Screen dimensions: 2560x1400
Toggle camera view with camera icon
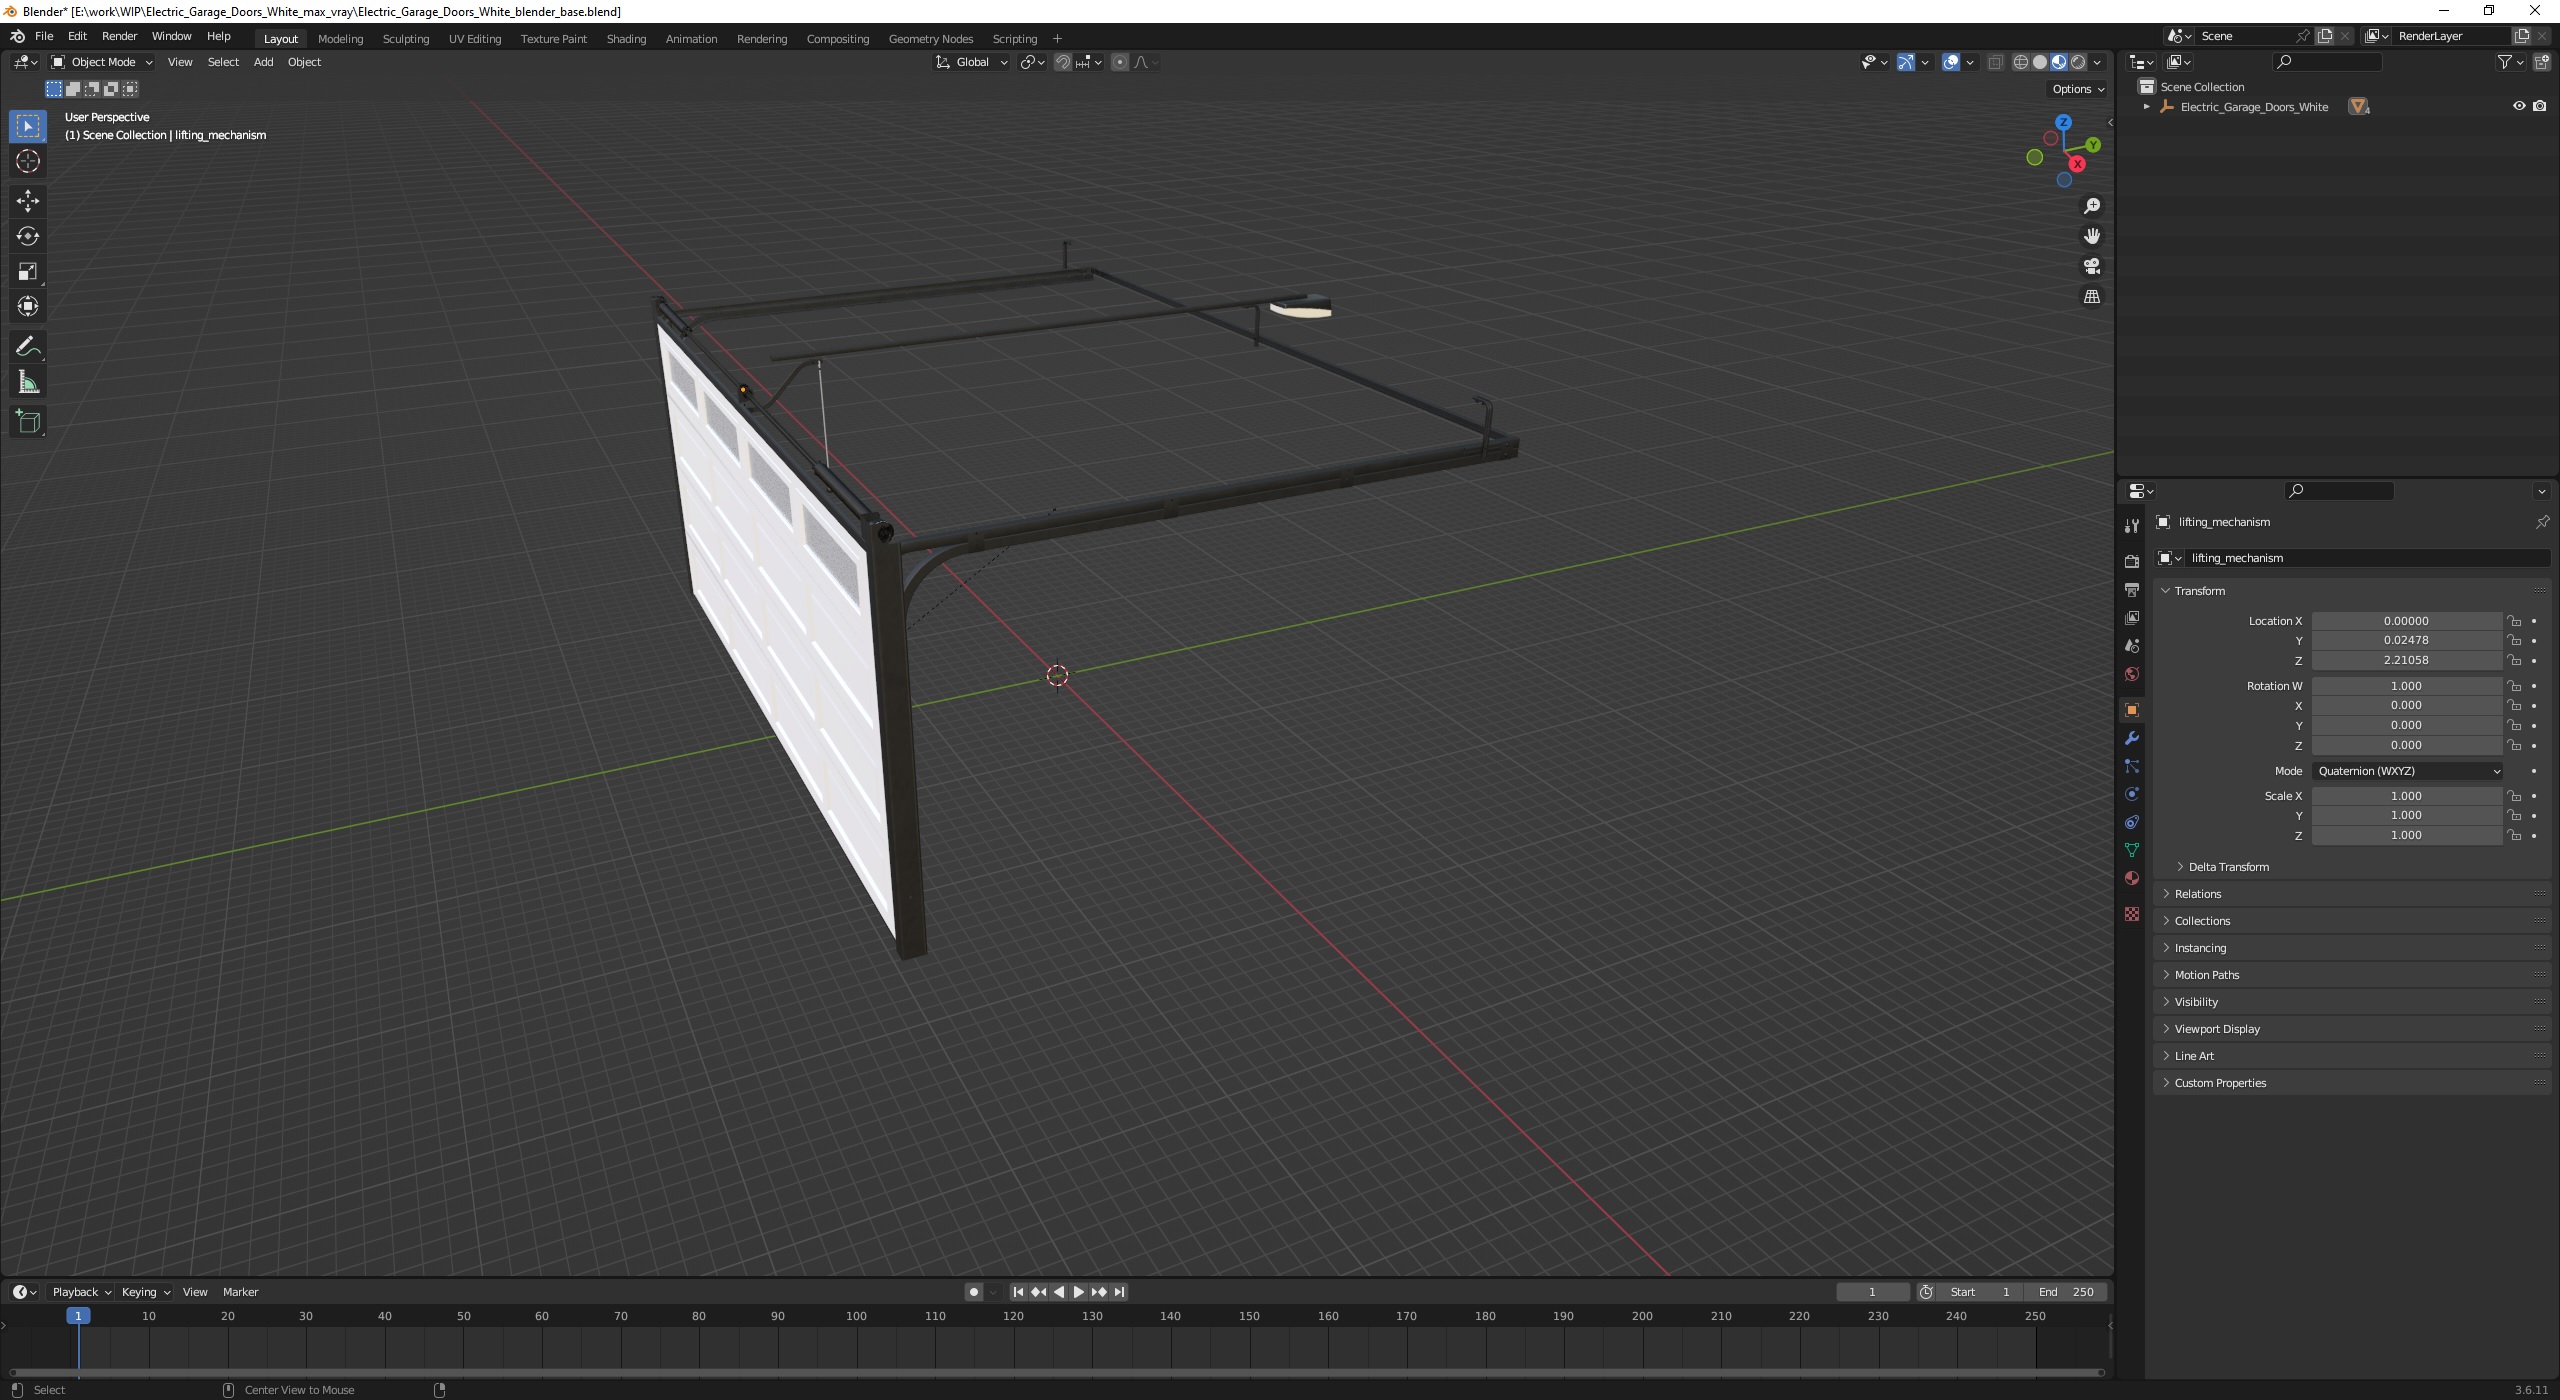pyautogui.click(x=2092, y=266)
